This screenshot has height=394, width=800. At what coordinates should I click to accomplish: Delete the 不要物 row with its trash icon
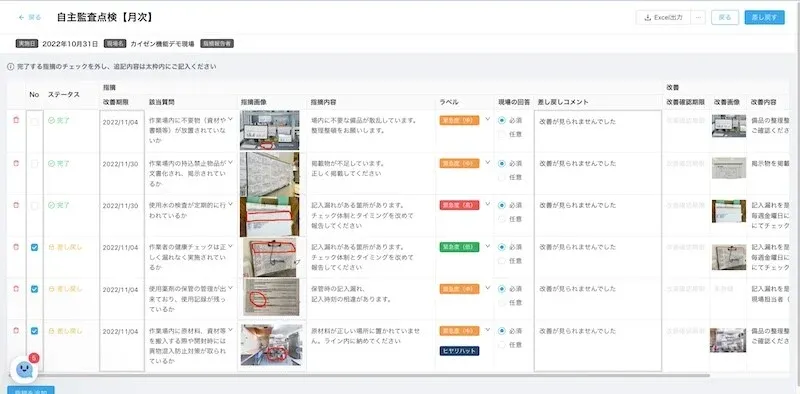click(x=16, y=120)
